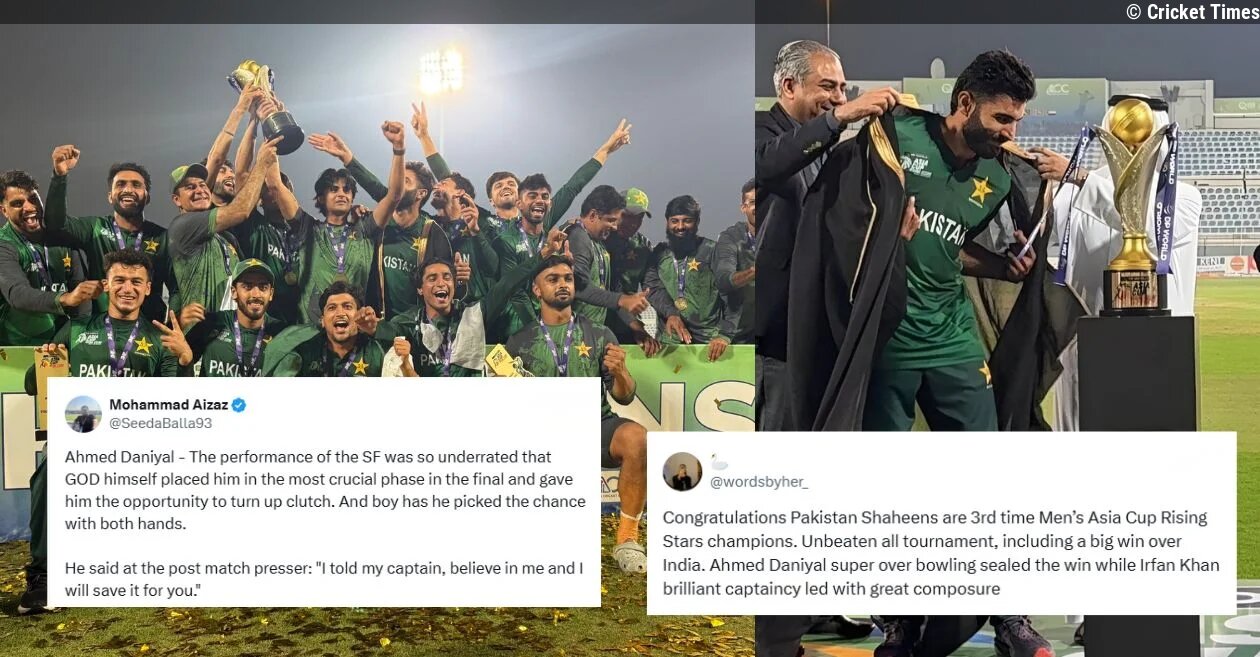Image resolution: width=1260 pixels, height=657 pixels.
Task: Click the trophy raised by the team
Action: pyautogui.click(x=267, y=105)
